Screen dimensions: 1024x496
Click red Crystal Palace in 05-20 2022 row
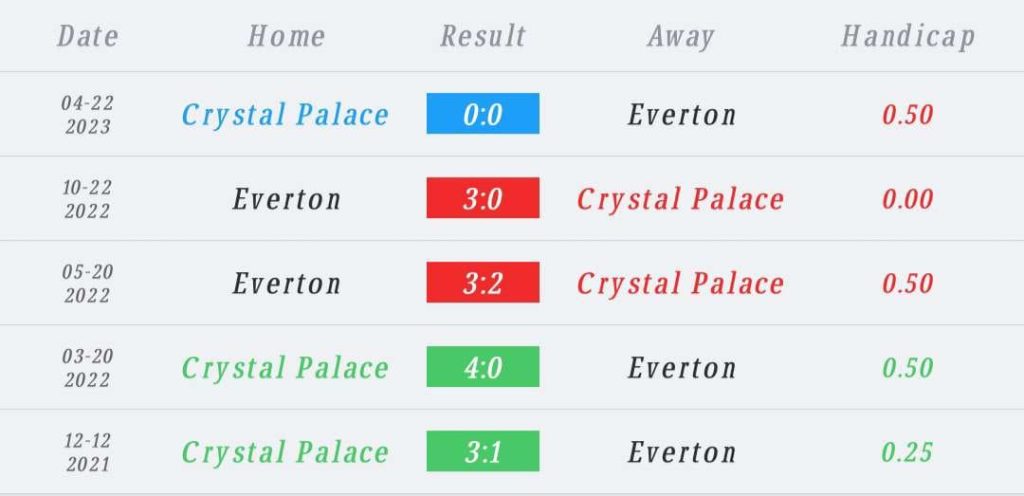coord(680,283)
